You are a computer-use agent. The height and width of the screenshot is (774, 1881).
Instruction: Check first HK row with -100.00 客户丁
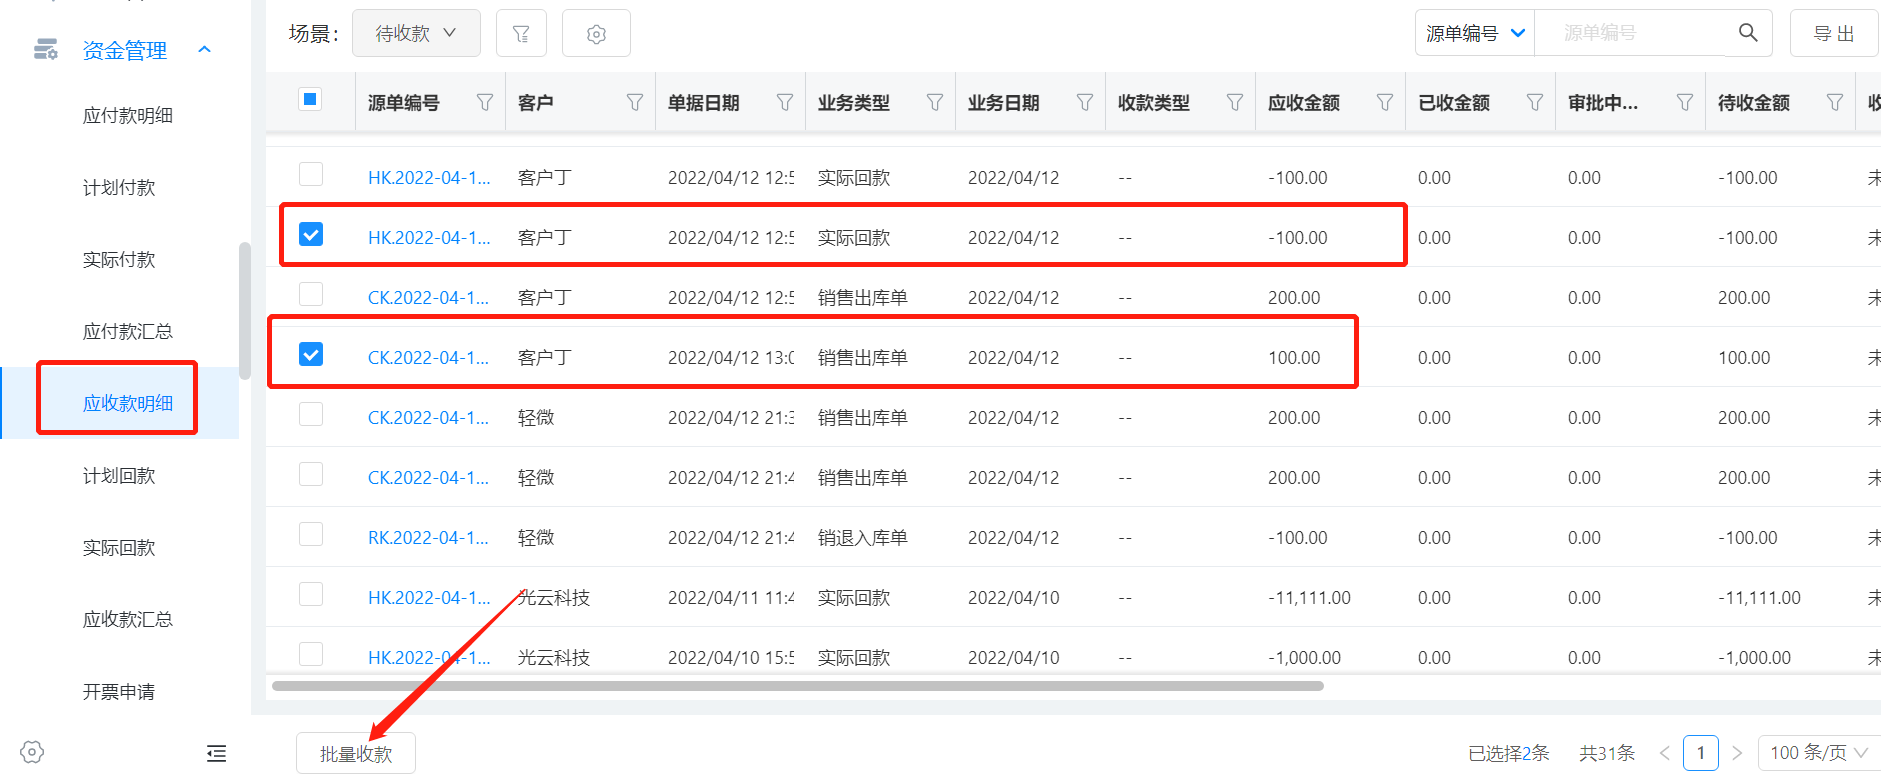[311, 174]
